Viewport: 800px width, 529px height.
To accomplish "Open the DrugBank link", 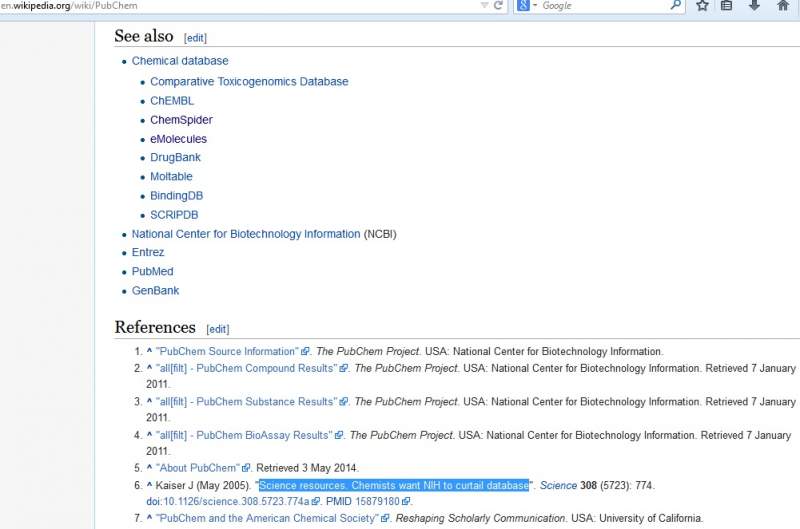I will (175, 158).
